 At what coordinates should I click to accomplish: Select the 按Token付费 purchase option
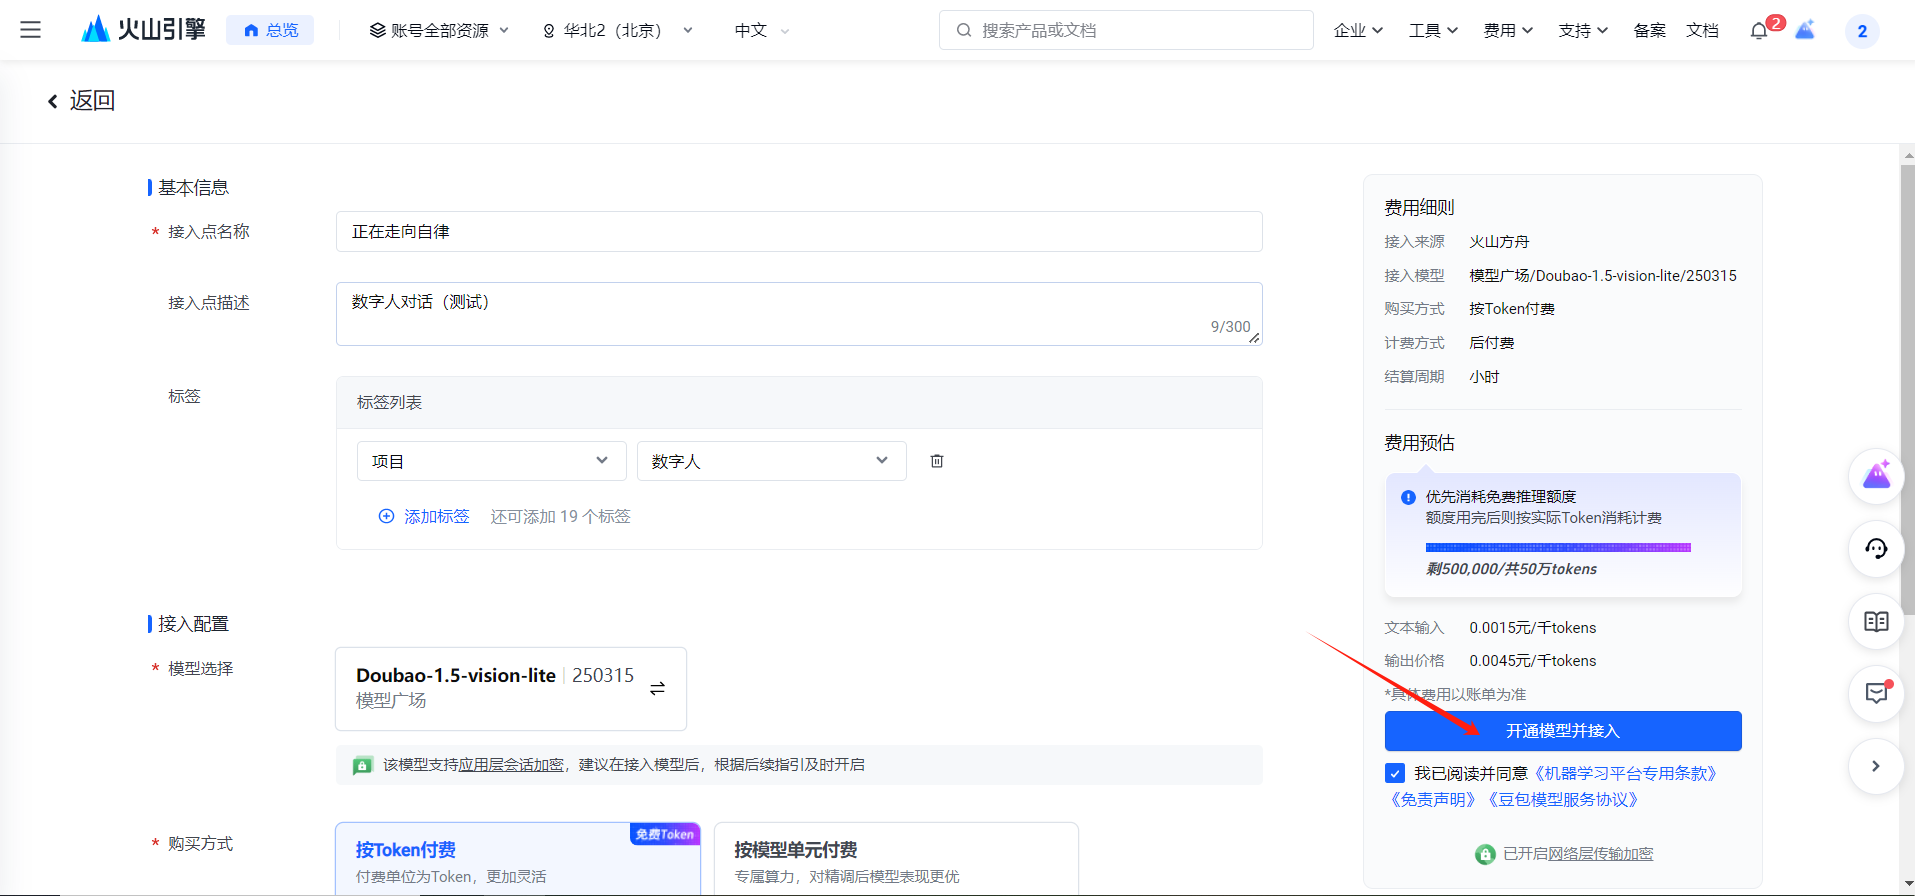517,859
